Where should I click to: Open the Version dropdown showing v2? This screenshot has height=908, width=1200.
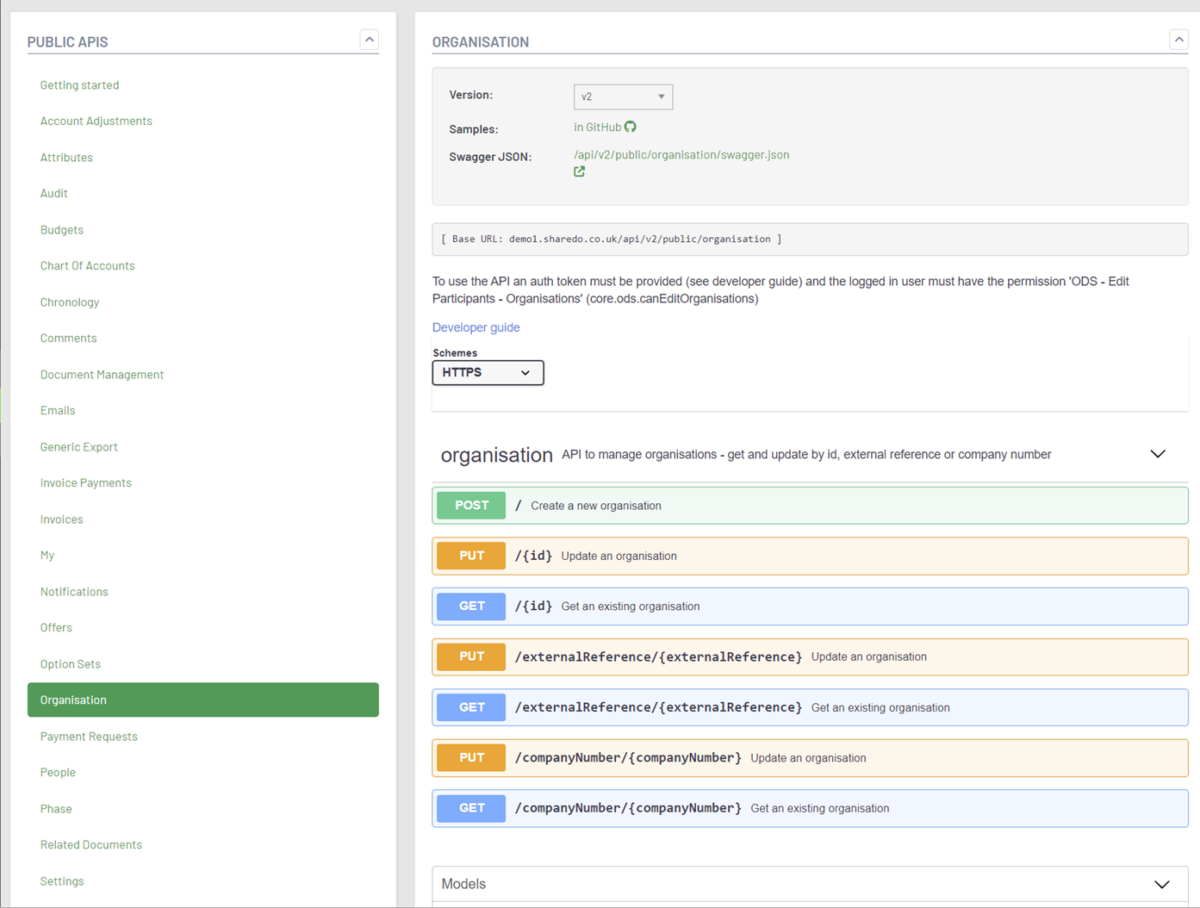click(x=622, y=96)
